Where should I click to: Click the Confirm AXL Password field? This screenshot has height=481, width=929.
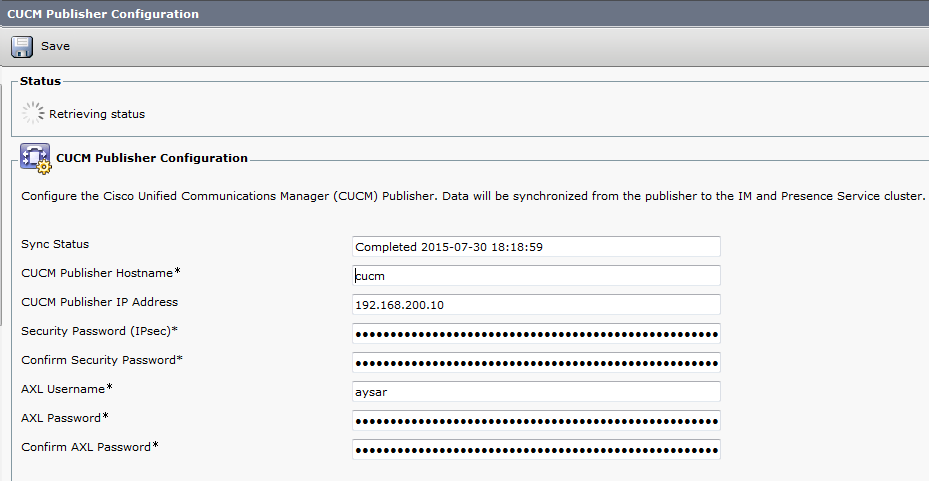[x=536, y=449]
